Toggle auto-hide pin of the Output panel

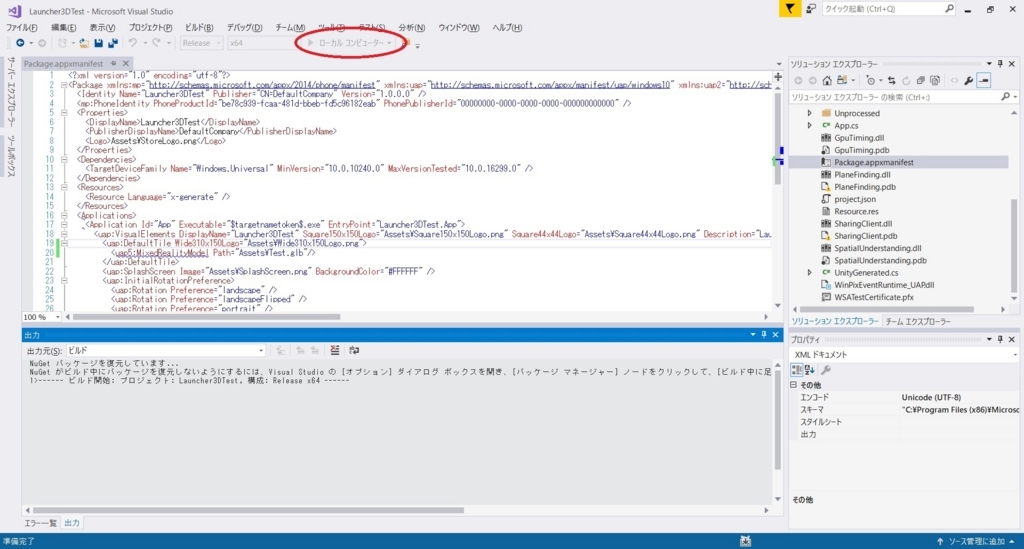coord(763,335)
